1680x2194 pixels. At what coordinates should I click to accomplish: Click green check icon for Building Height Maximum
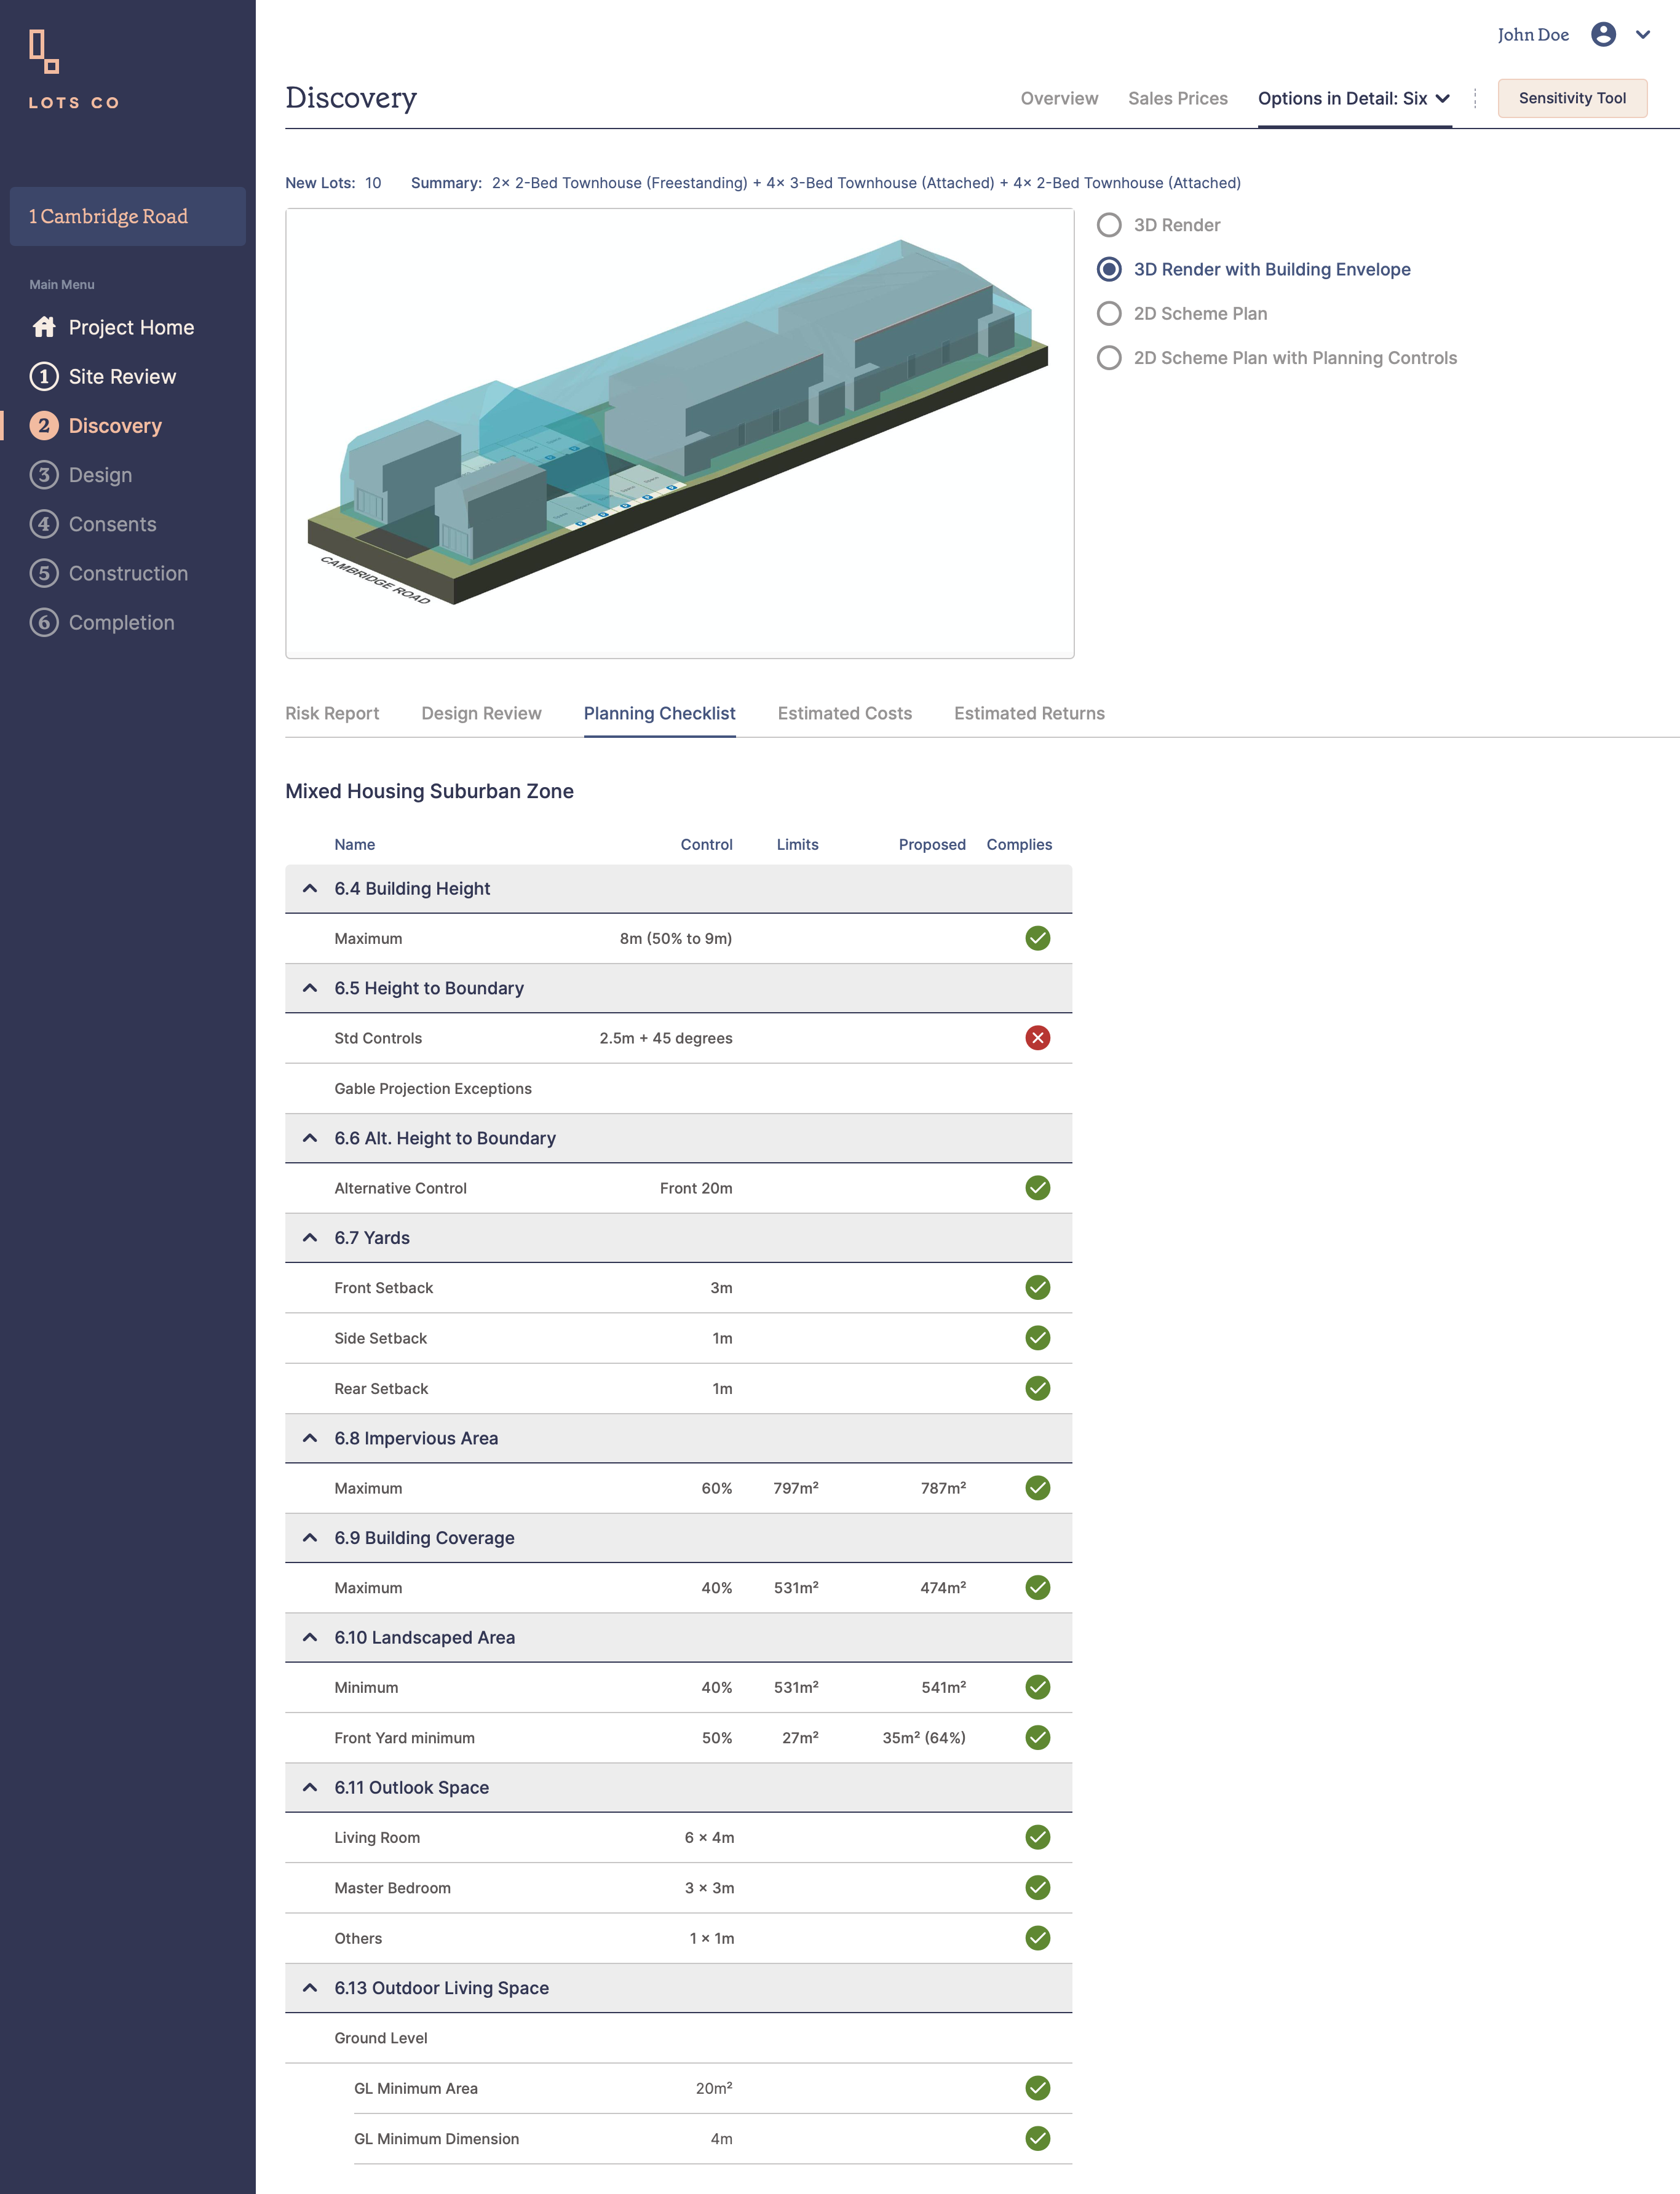click(x=1037, y=938)
